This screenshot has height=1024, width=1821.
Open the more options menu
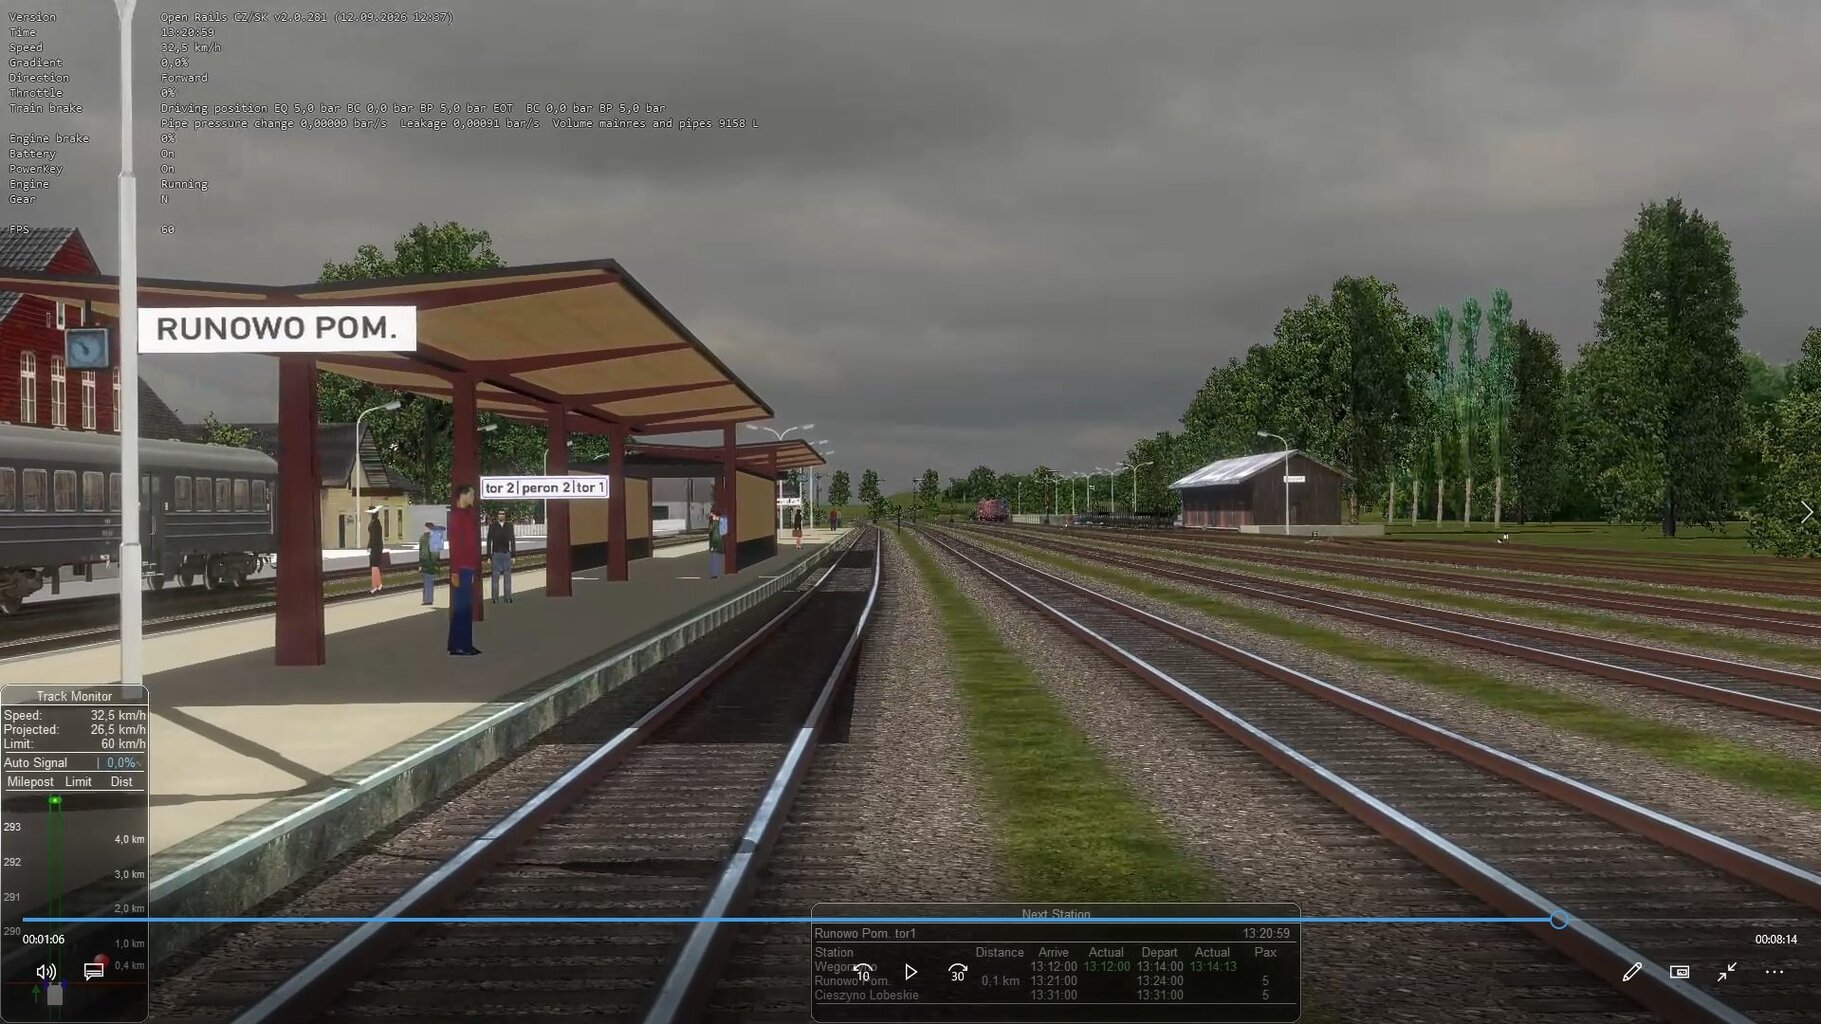click(x=1774, y=972)
